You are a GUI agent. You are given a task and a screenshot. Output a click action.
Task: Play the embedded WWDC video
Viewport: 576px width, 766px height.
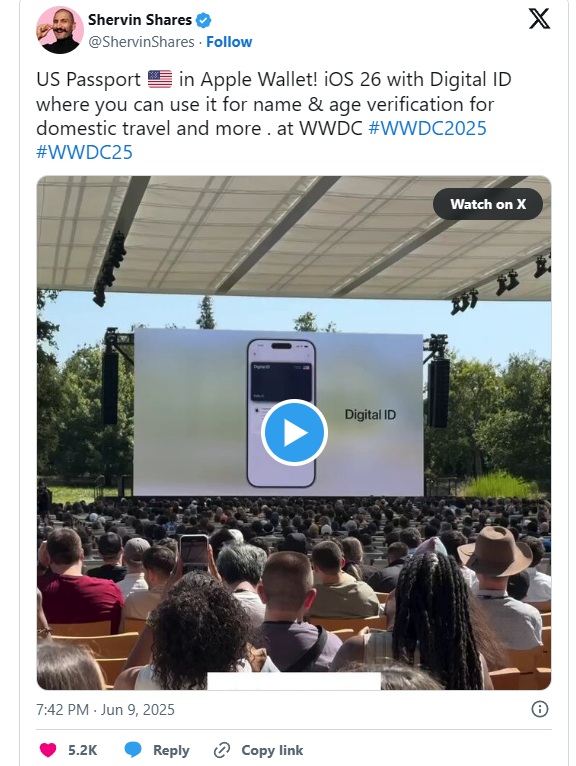(294, 432)
